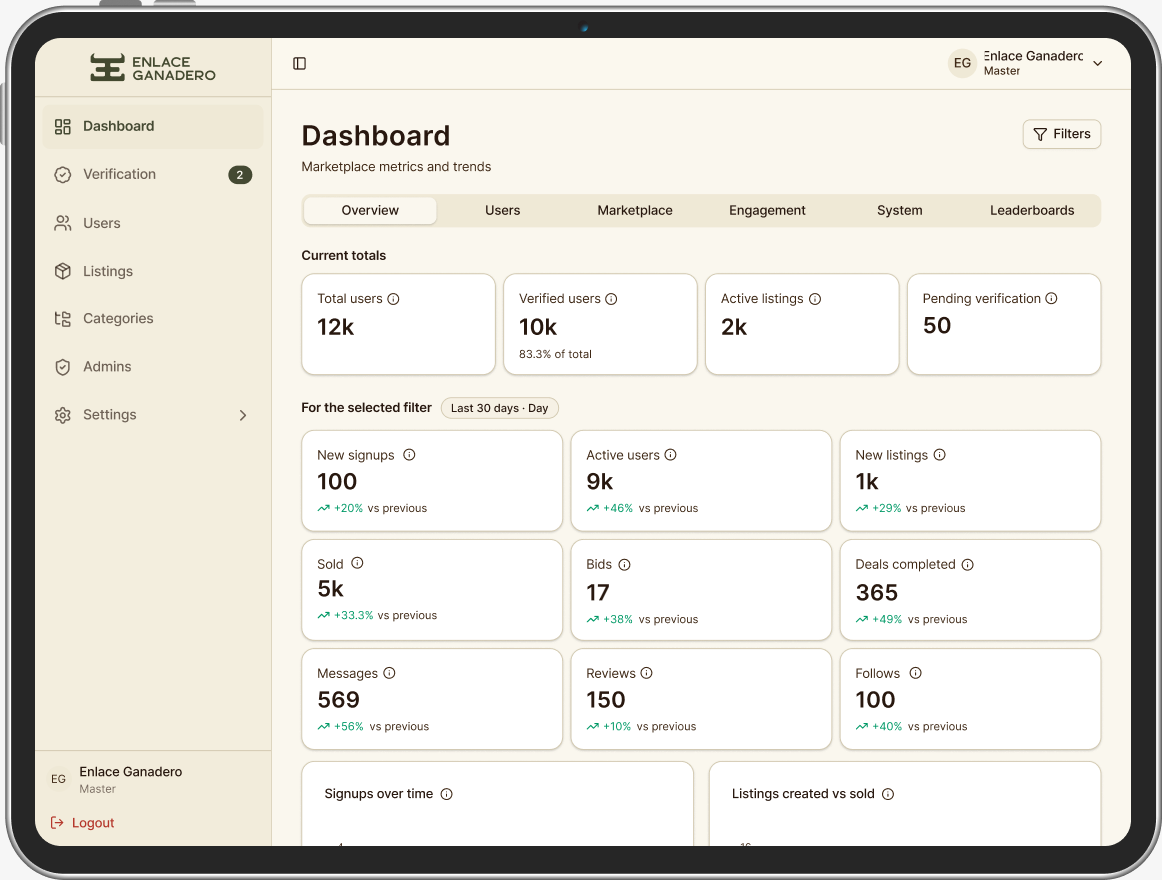Click Marketplace metrics and trends subtitle
This screenshot has width=1162, height=880.
click(x=396, y=167)
